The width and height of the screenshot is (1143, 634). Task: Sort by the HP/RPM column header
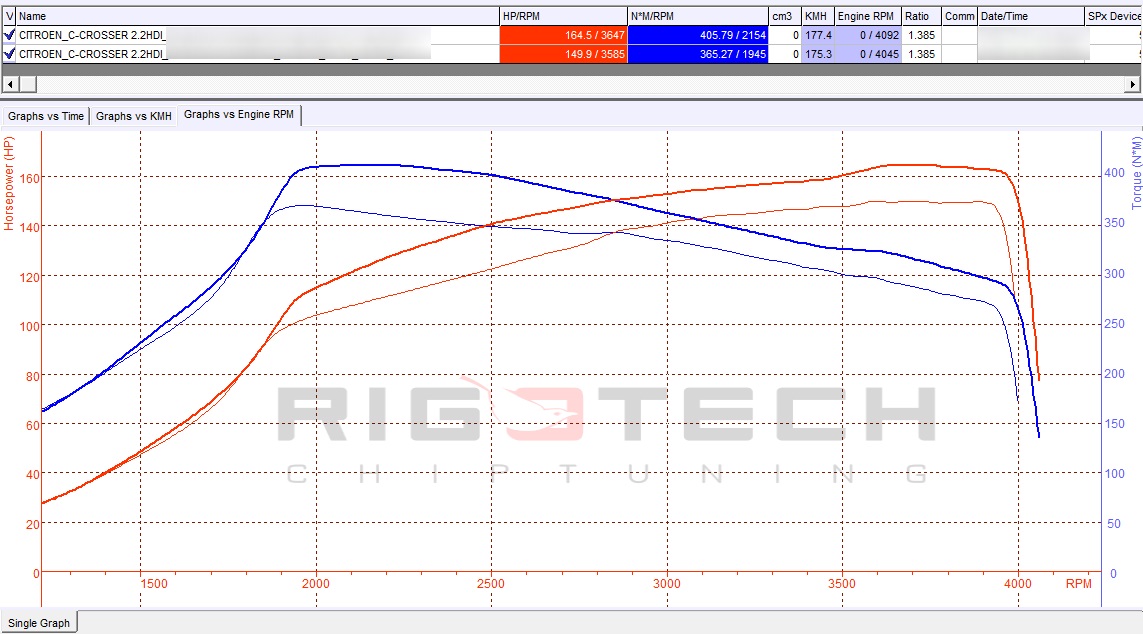pos(563,16)
